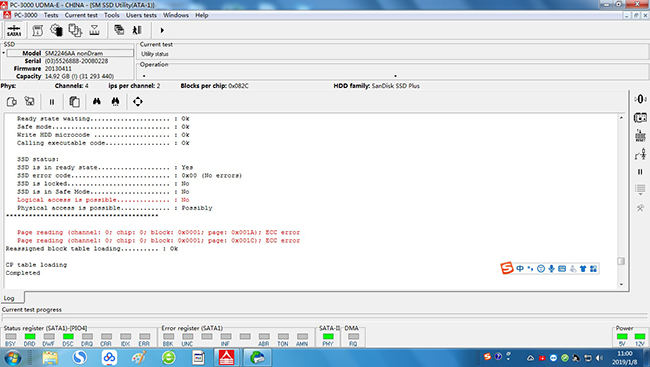
Task: Click the binoculars find icon
Action: (97, 102)
